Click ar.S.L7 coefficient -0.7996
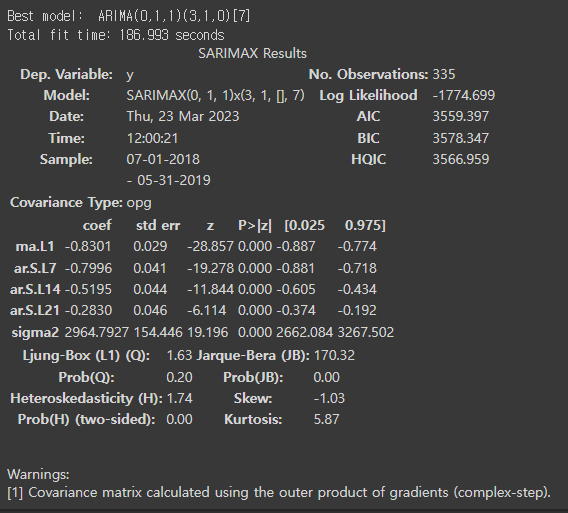Viewport: 568px width, 513px height. [x=88, y=268]
